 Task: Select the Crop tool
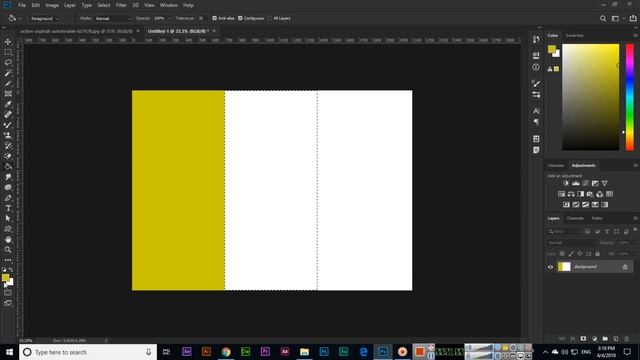click(x=8, y=83)
